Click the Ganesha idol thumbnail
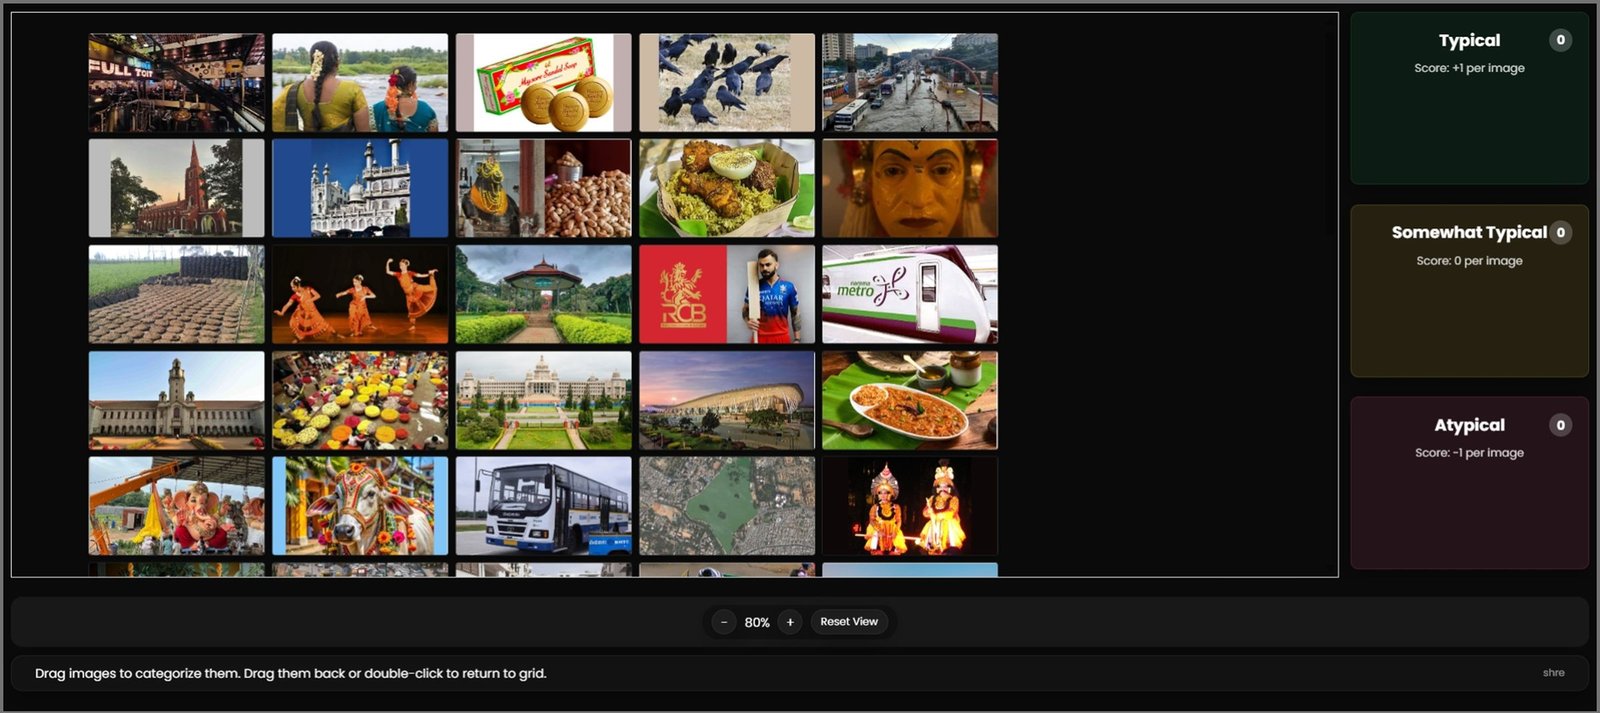 [176, 506]
